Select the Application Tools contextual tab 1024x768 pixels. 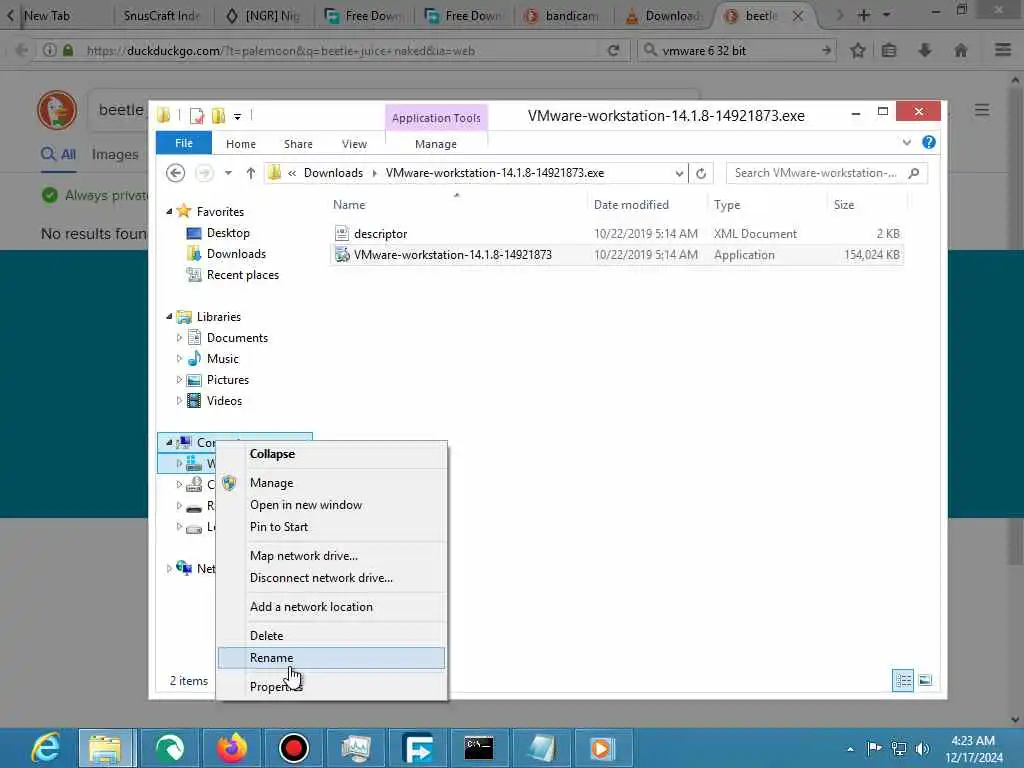click(436, 118)
